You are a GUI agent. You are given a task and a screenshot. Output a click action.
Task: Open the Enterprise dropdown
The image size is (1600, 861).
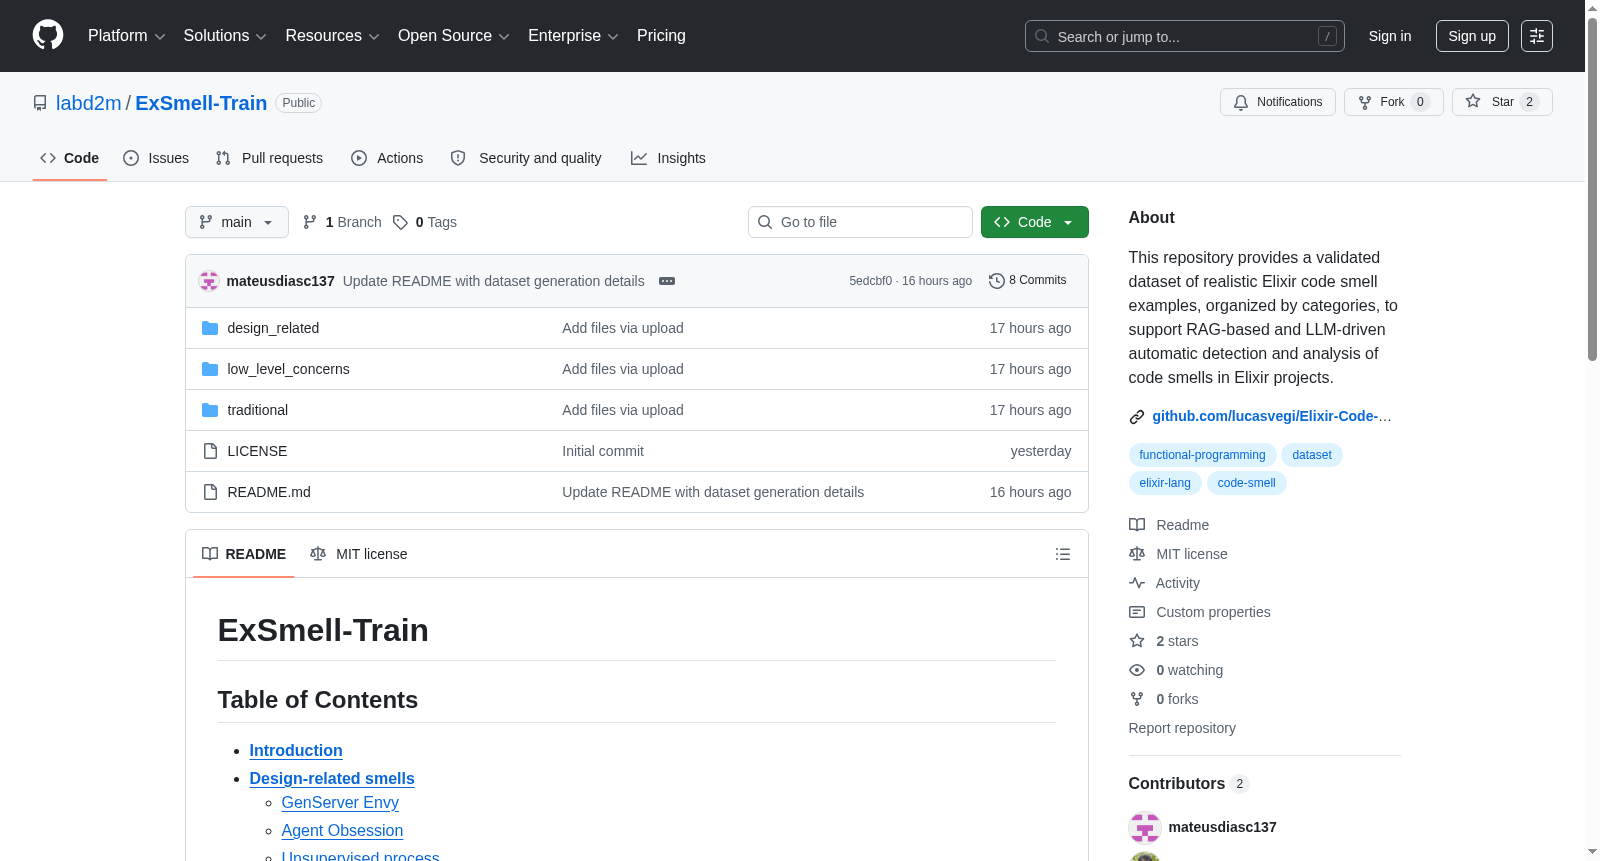[573, 36]
